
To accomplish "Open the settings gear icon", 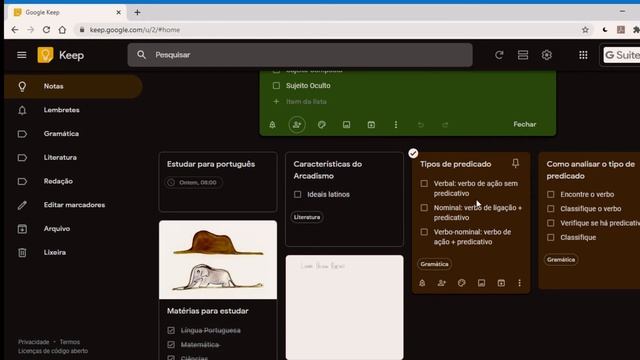I will (547, 55).
